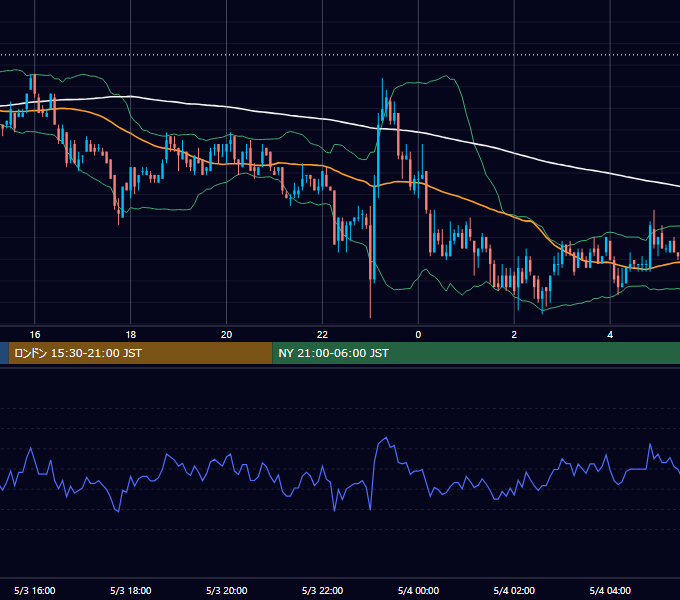Click the 5/4 02:00 date label

[x=514, y=590]
